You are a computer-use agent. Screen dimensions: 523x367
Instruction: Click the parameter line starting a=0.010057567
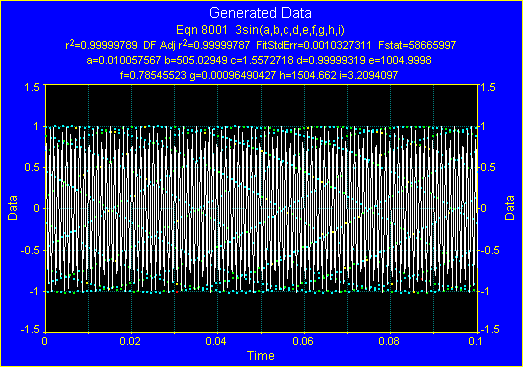pos(259,60)
